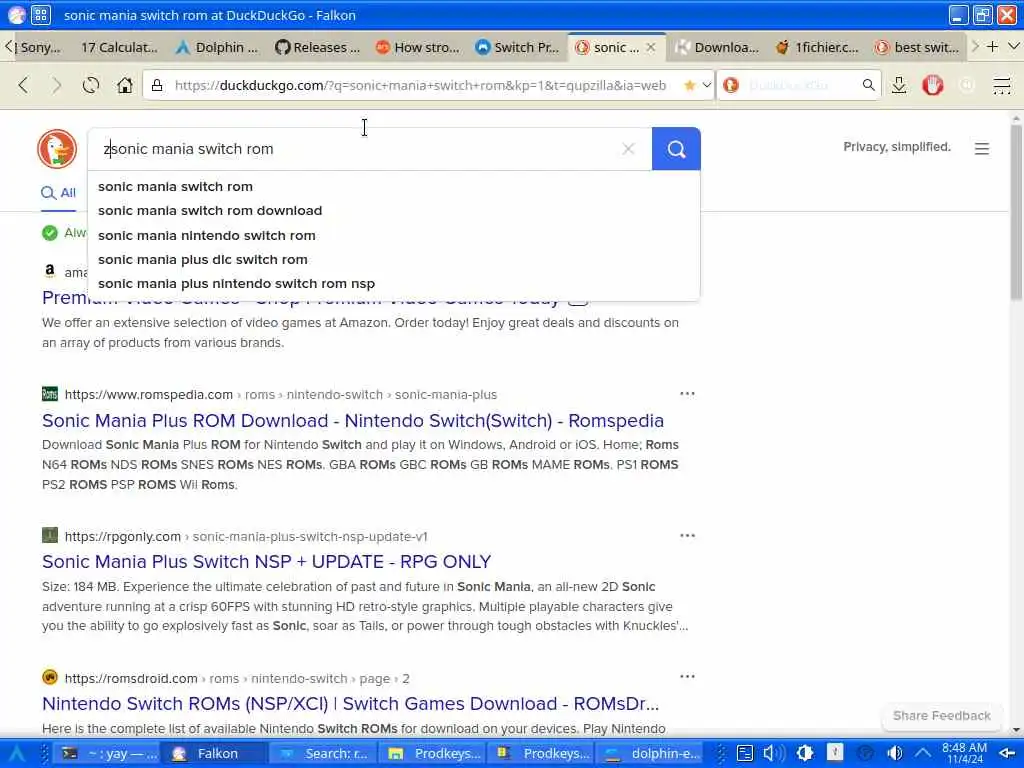Go back to previous page
The width and height of the screenshot is (1024, 768).
click(24, 85)
